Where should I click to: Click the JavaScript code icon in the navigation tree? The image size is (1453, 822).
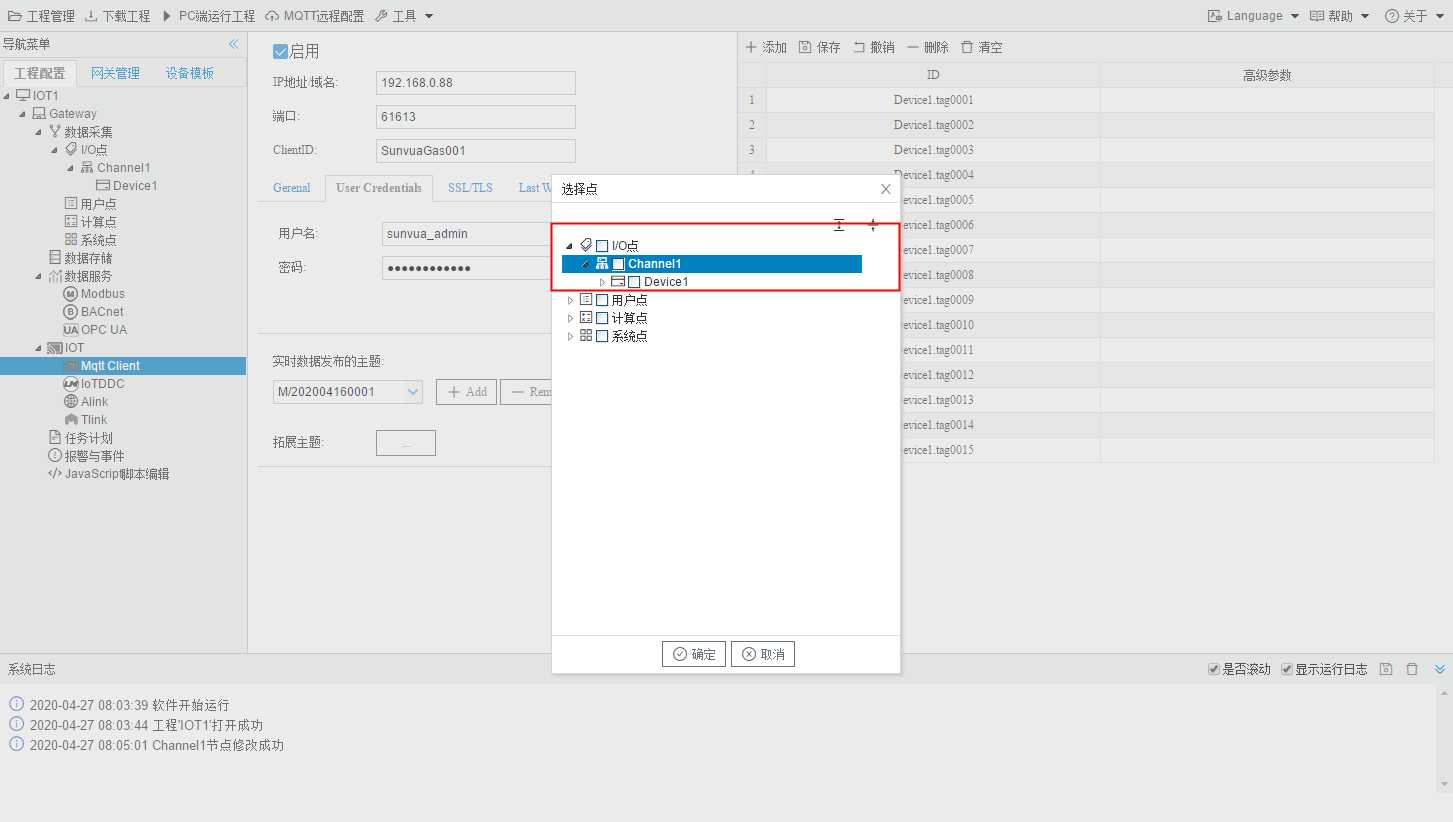tap(55, 474)
